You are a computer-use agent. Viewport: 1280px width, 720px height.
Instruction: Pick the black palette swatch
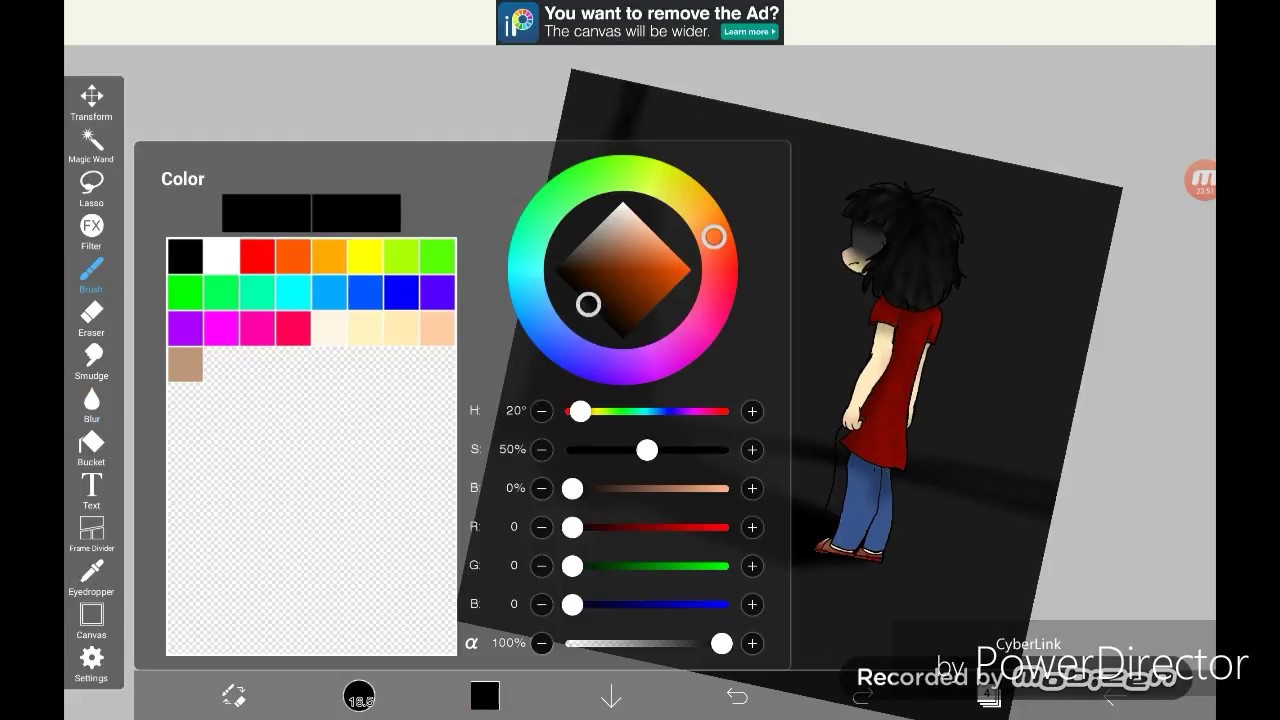(185, 256)
